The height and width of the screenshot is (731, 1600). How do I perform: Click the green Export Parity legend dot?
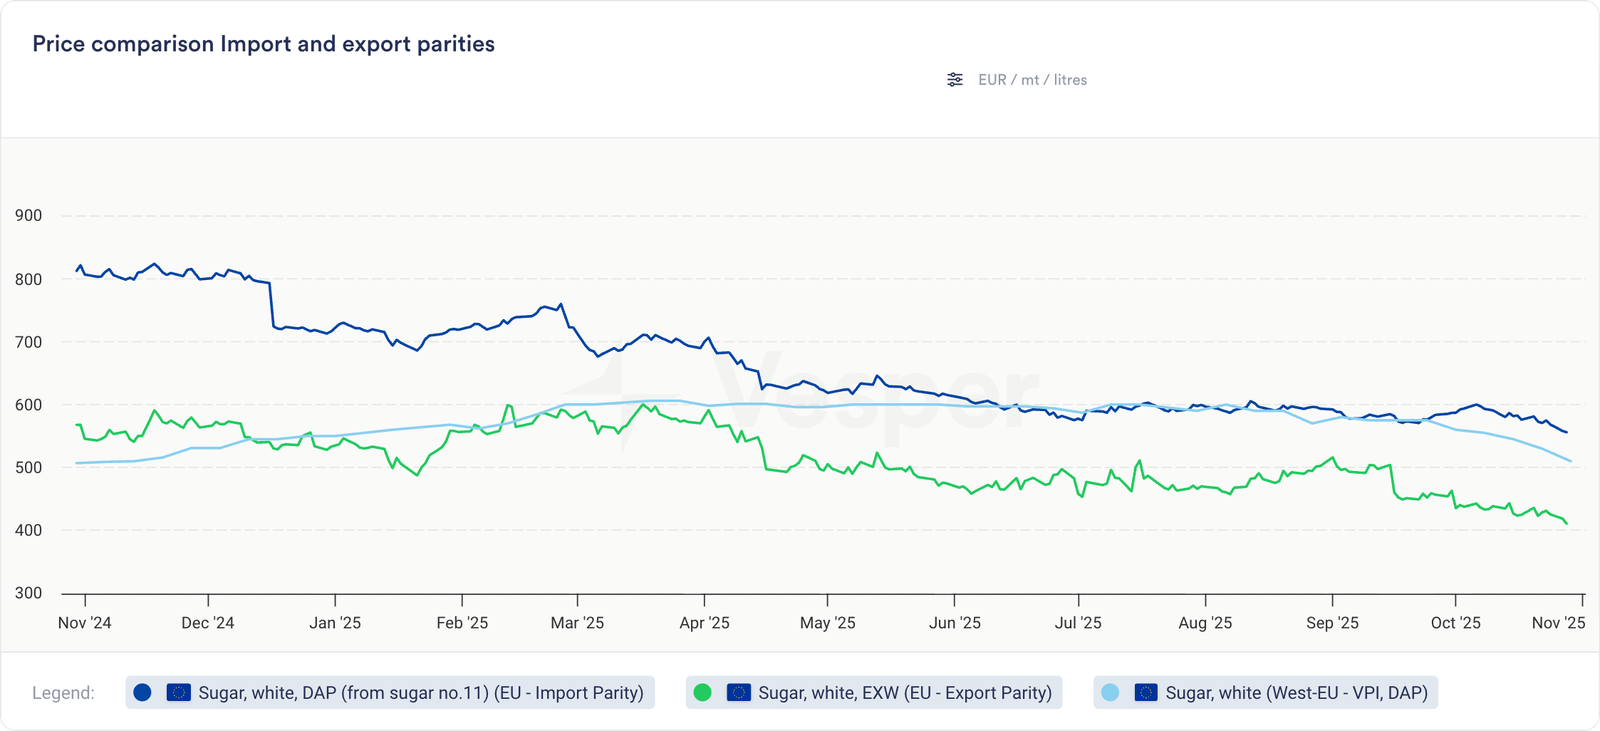coord(702,692)
